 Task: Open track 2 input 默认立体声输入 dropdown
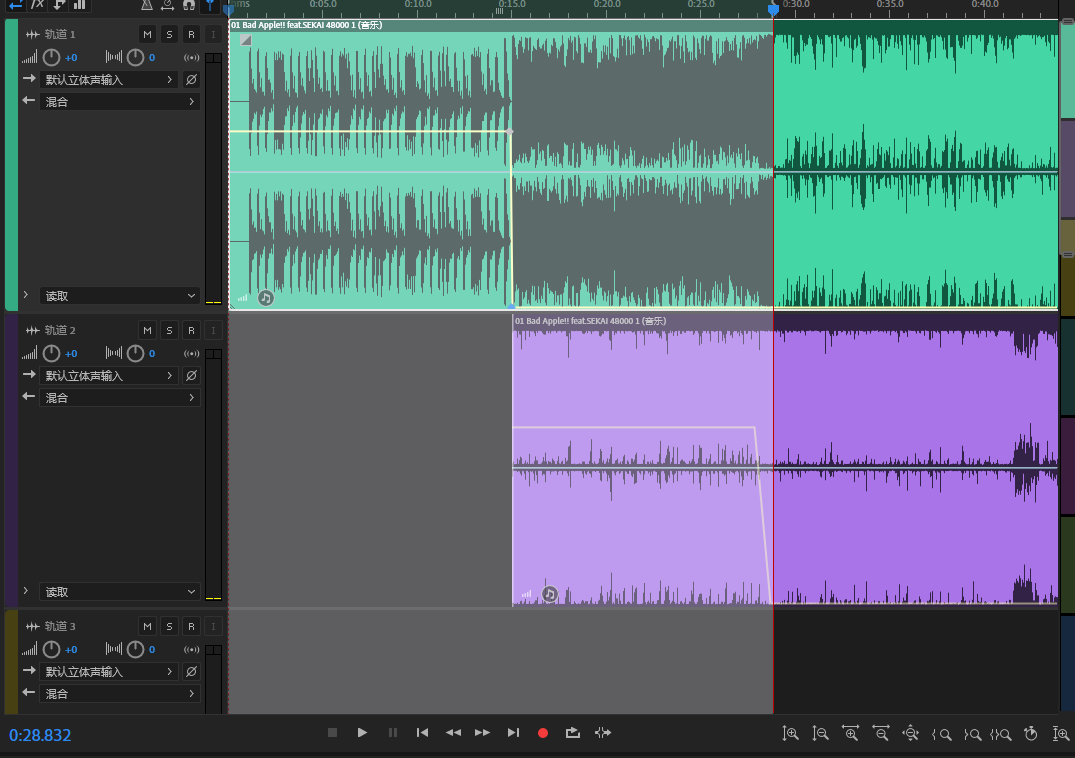pos(108,376)
